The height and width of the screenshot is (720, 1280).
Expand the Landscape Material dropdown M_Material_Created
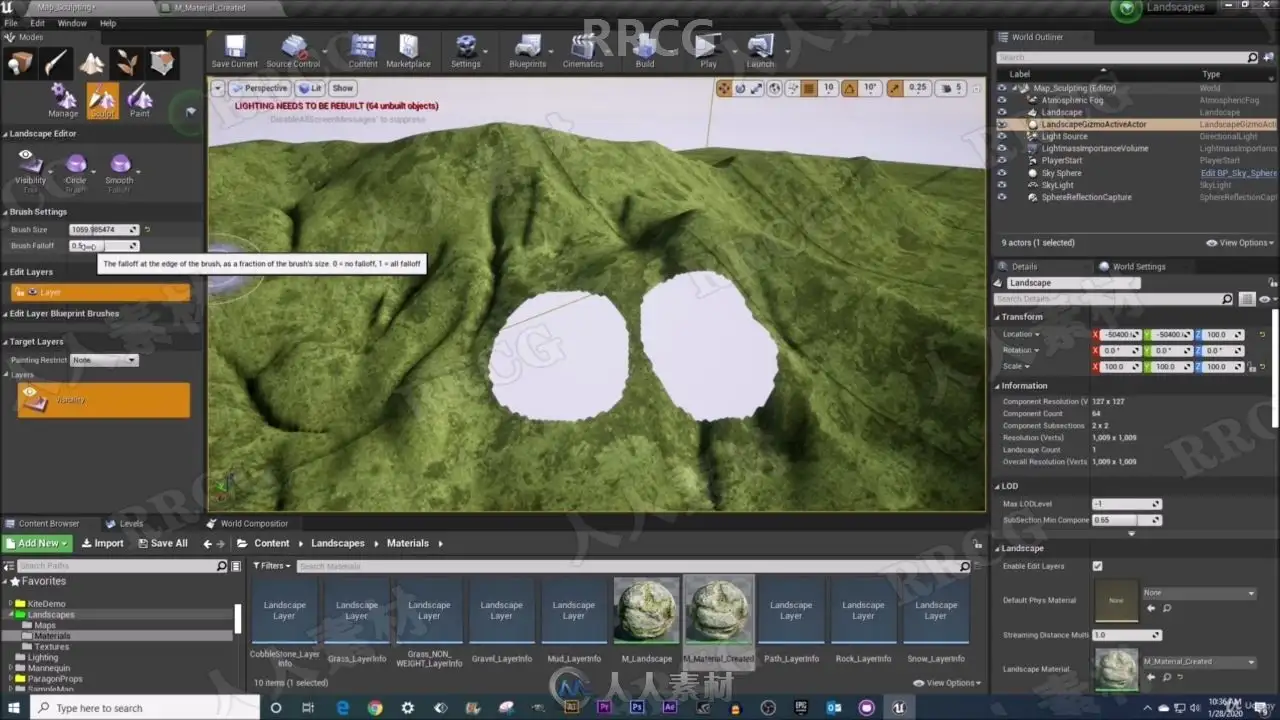coord(1198,662)
